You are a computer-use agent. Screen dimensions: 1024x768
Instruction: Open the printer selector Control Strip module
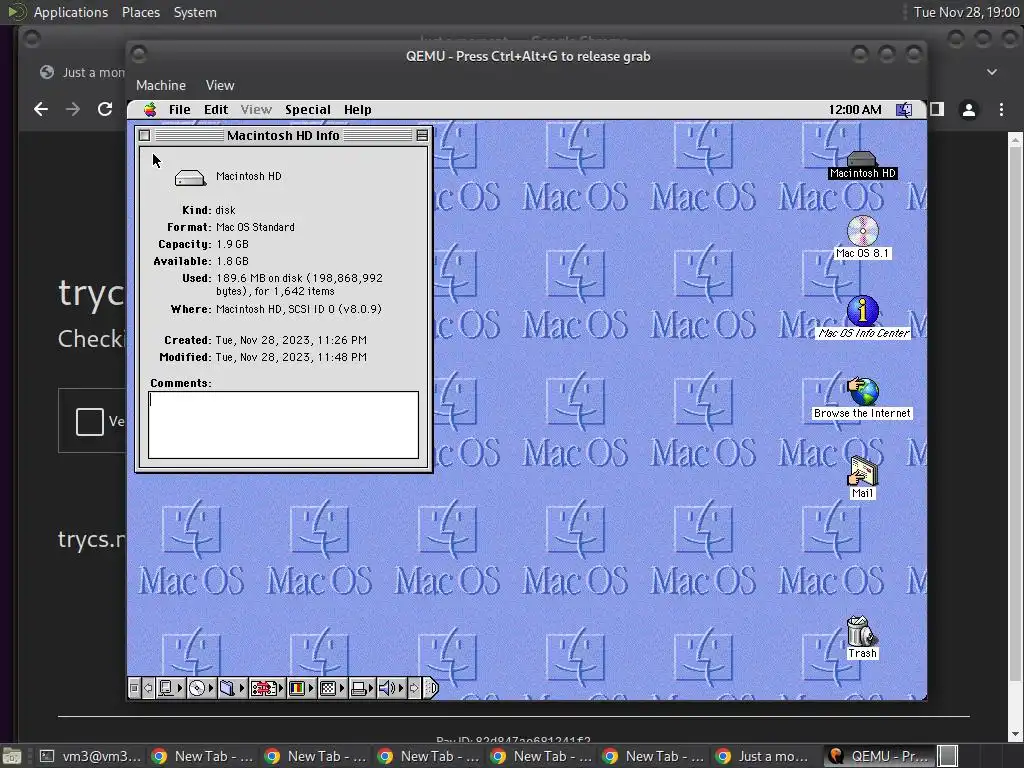tap(362, 688)
